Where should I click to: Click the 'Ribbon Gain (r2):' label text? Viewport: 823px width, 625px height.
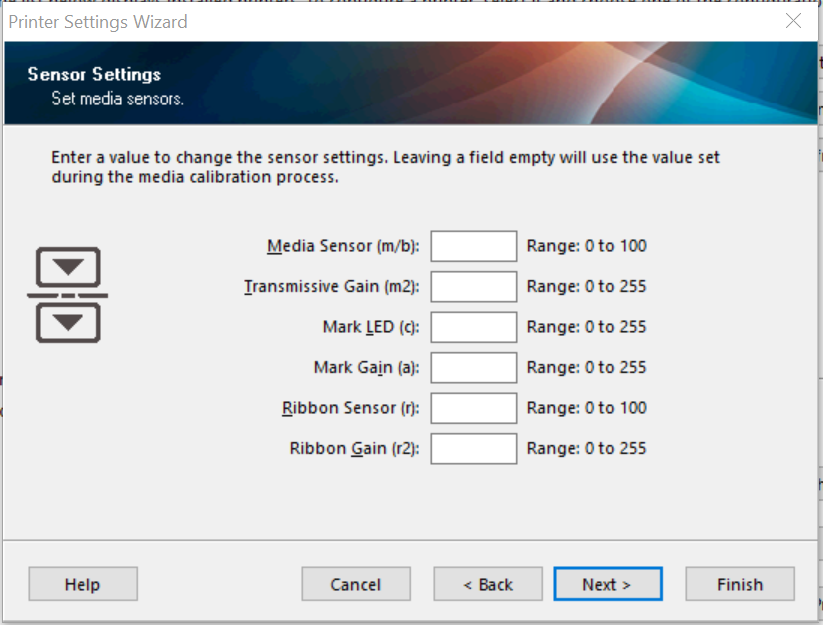(x=354, y=449)
